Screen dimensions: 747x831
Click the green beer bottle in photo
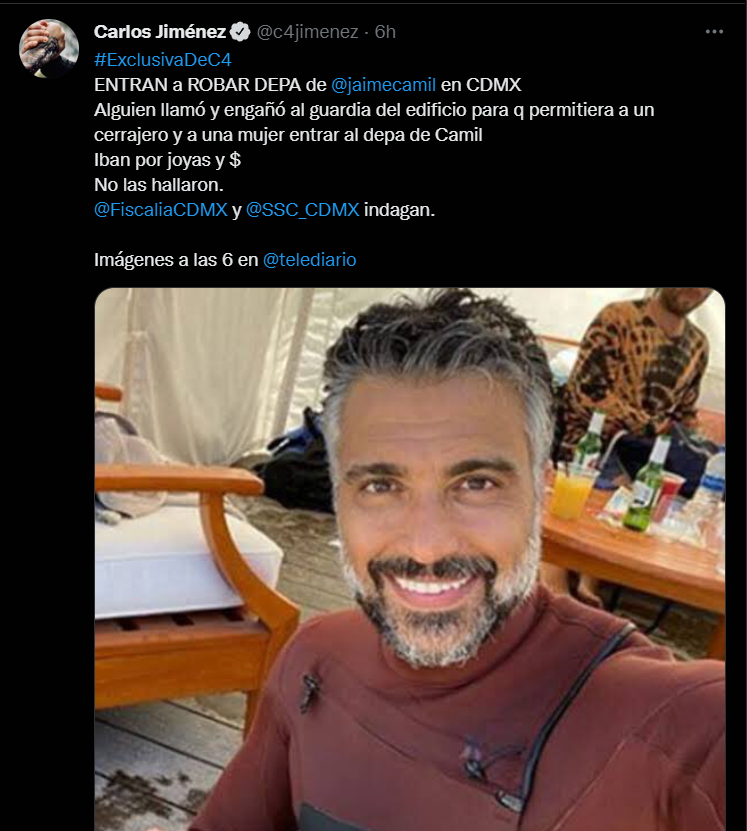644,483
